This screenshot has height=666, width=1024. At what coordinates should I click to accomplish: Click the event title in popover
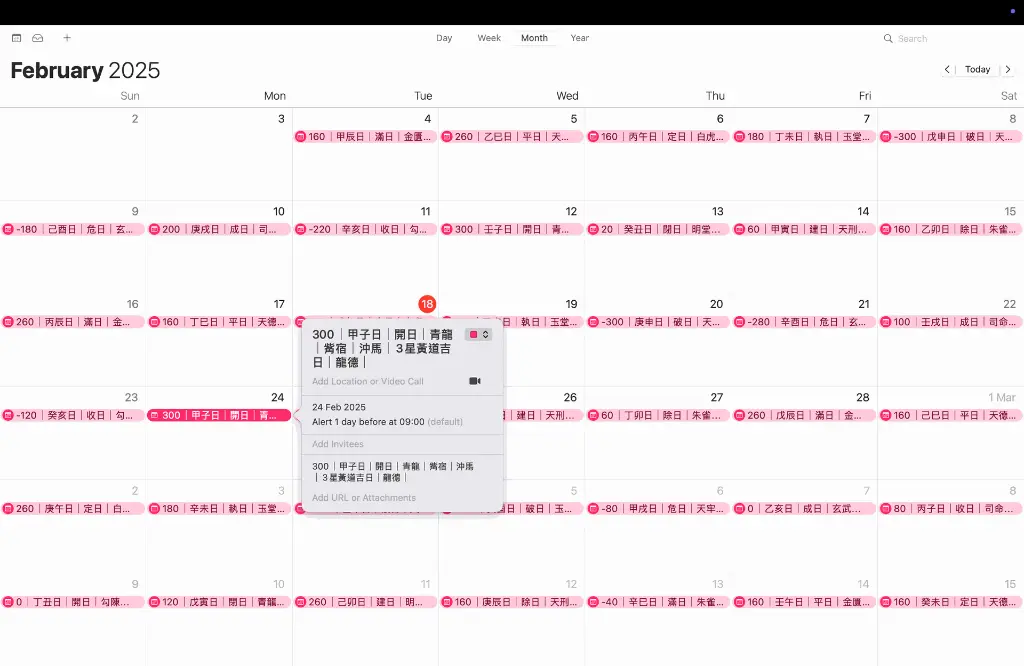click(x=383, y=348)
